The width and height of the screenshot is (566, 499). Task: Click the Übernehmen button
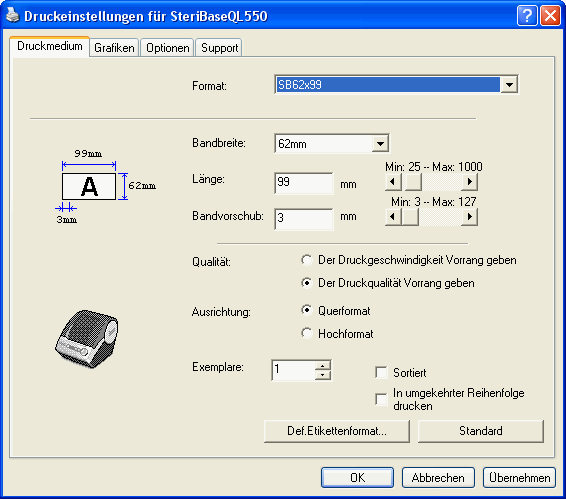pos(519,478)
